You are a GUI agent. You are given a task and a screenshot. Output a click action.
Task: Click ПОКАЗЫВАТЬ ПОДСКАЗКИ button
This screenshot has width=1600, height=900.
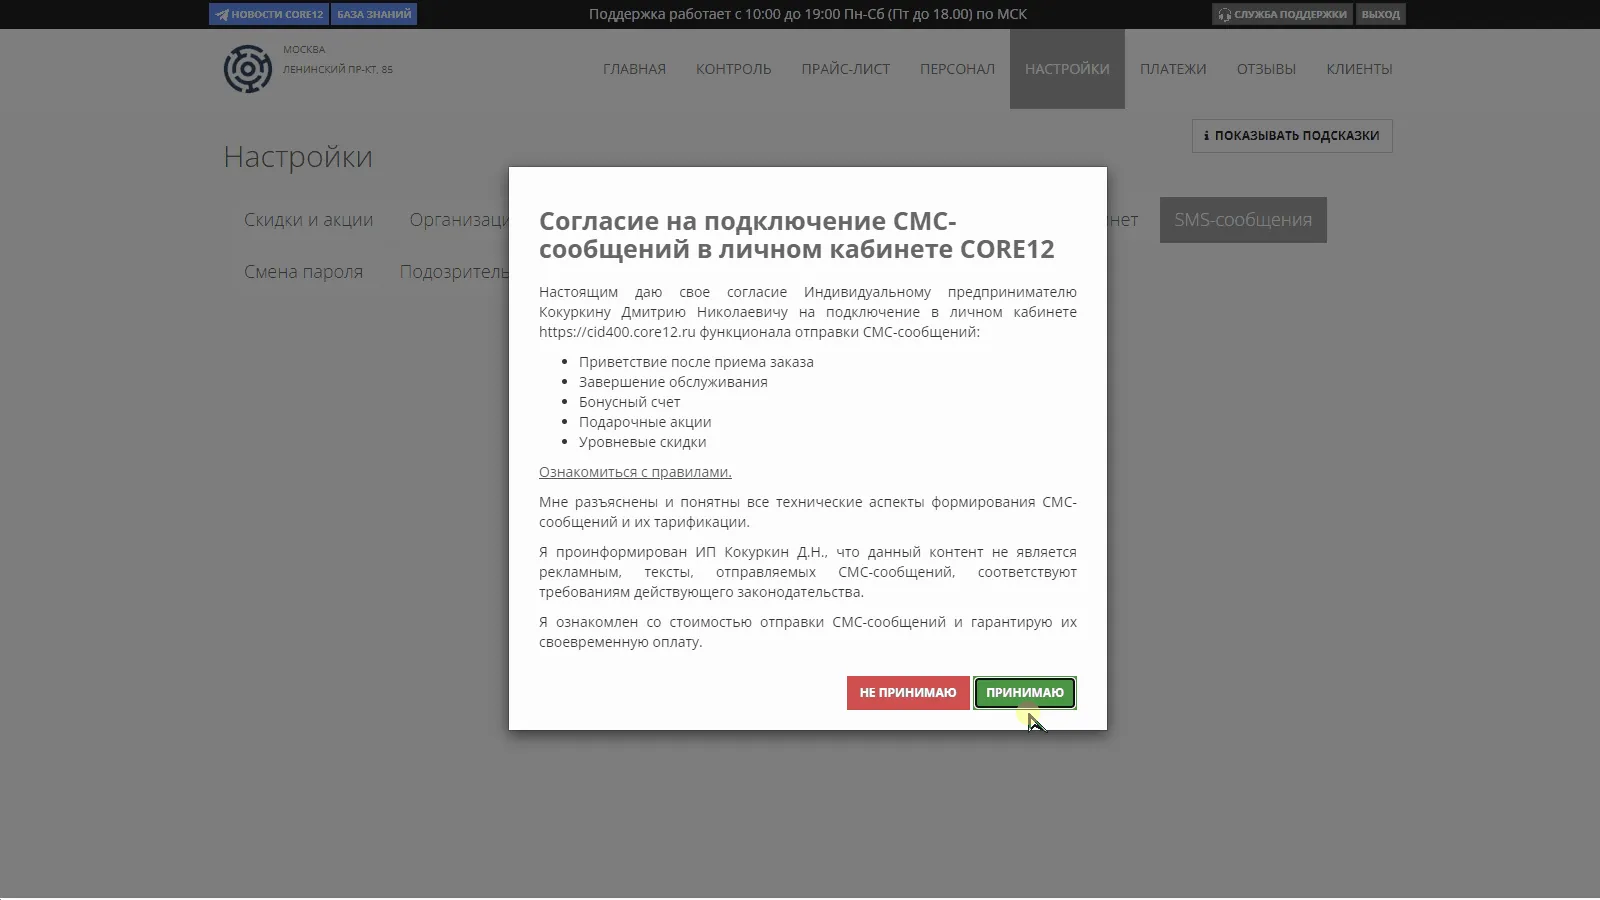click(1292, 136)
